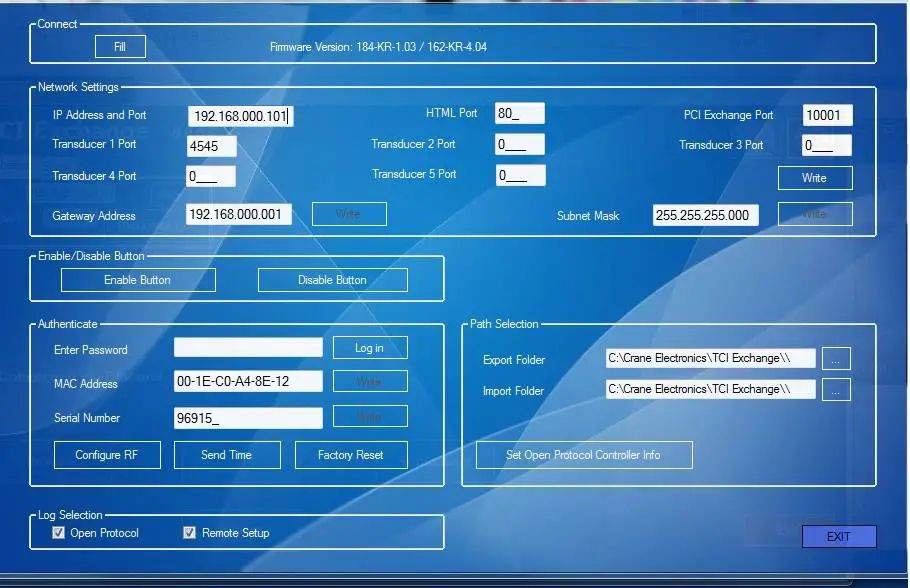The height and width of the screenshot is (588, 910).
Task: Click Write beside the Serial Number
Action: pos(369,416)
